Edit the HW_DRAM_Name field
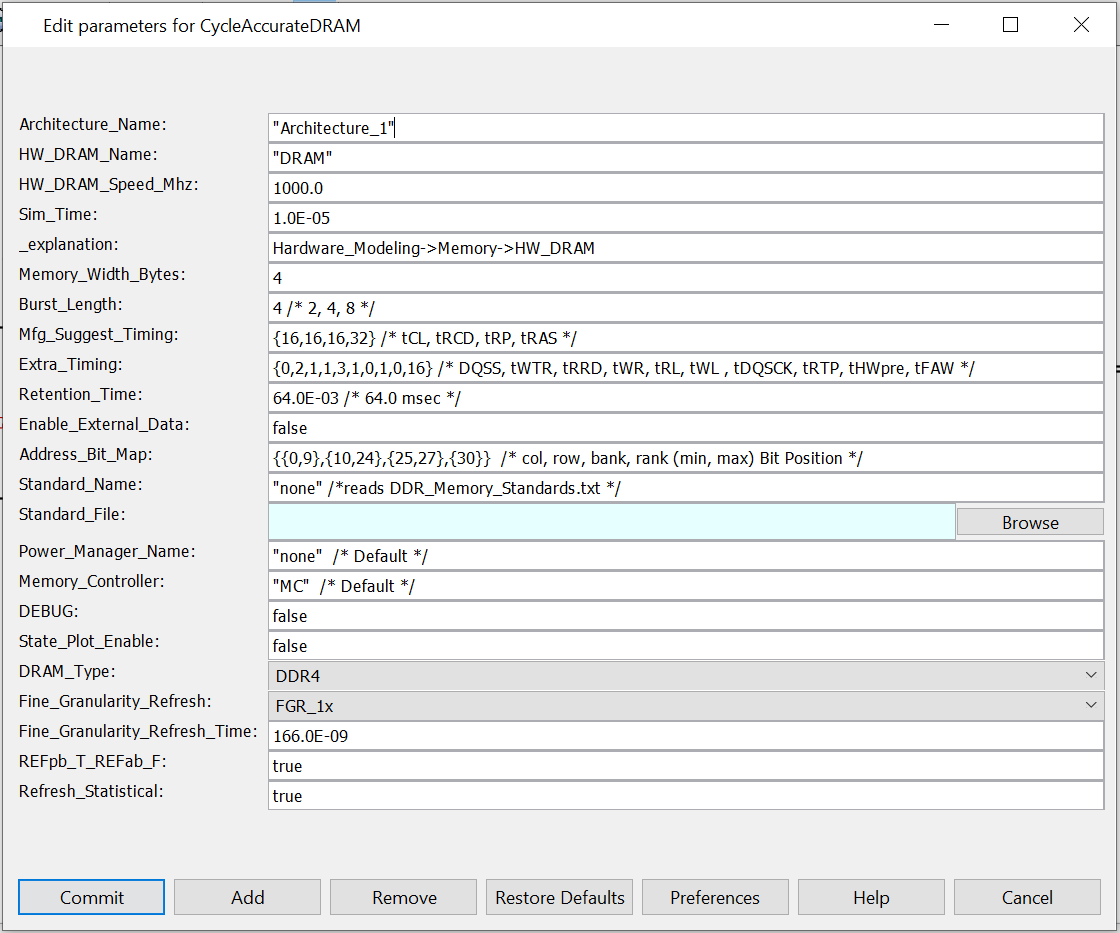 pos(686,158)
